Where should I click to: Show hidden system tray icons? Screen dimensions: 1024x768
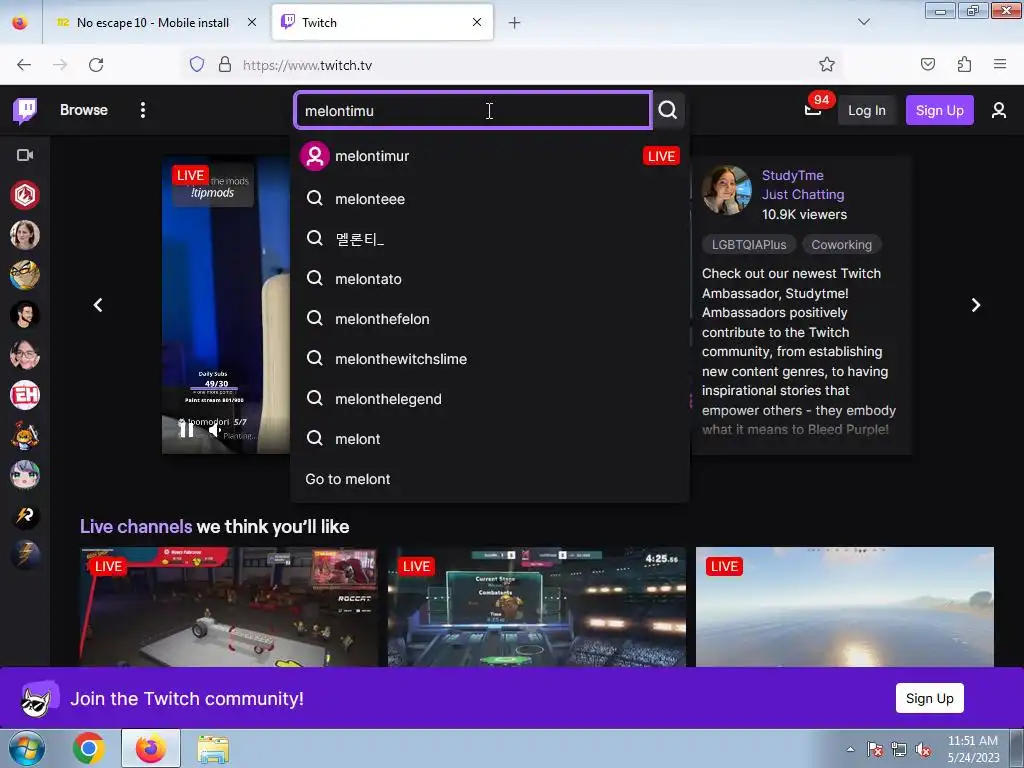click(850, 749)
